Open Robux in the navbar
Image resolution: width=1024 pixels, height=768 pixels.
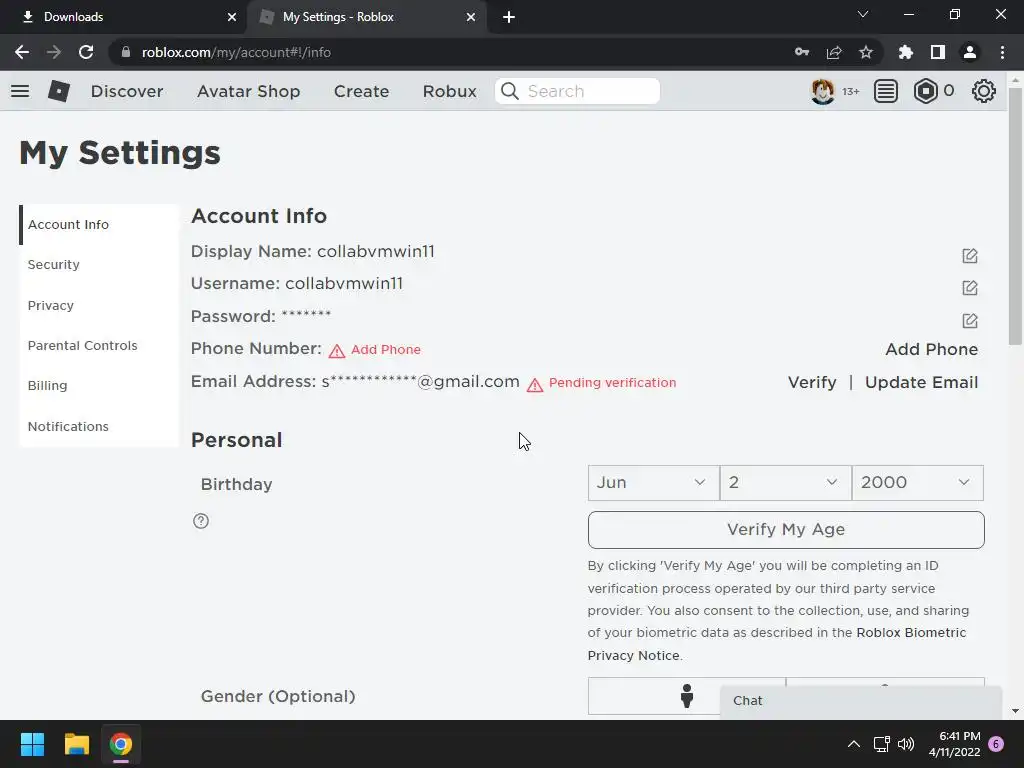449,91
